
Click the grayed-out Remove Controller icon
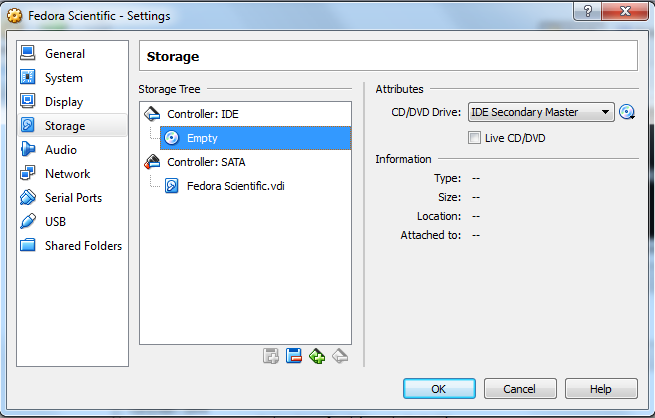click(340, 355)
